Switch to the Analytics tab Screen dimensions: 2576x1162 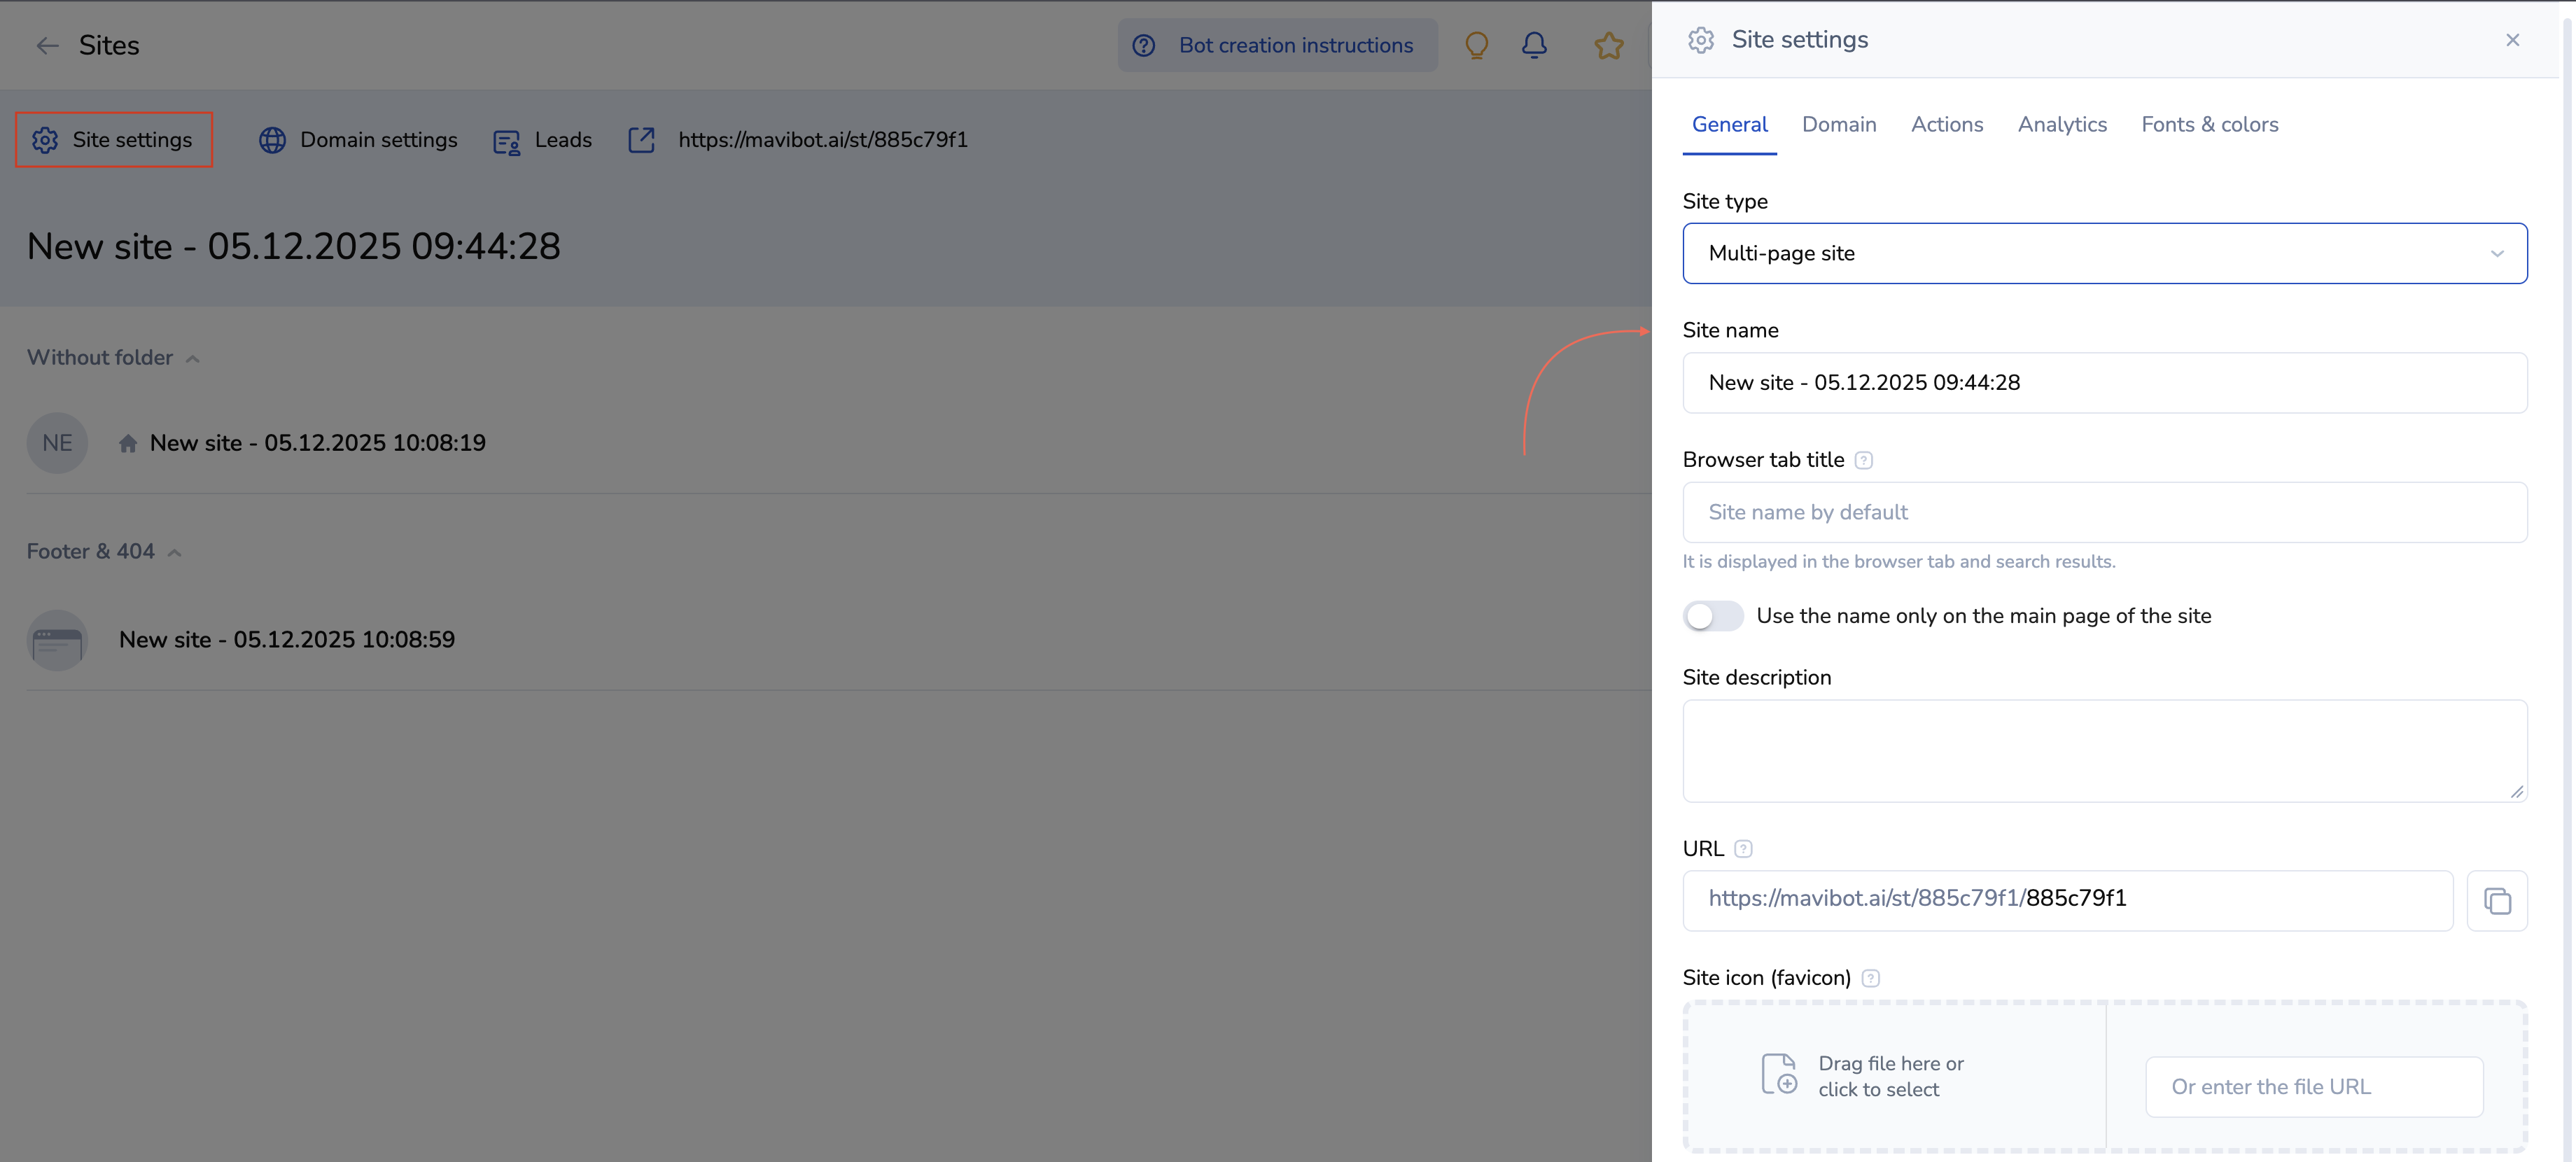(2061, 125)
